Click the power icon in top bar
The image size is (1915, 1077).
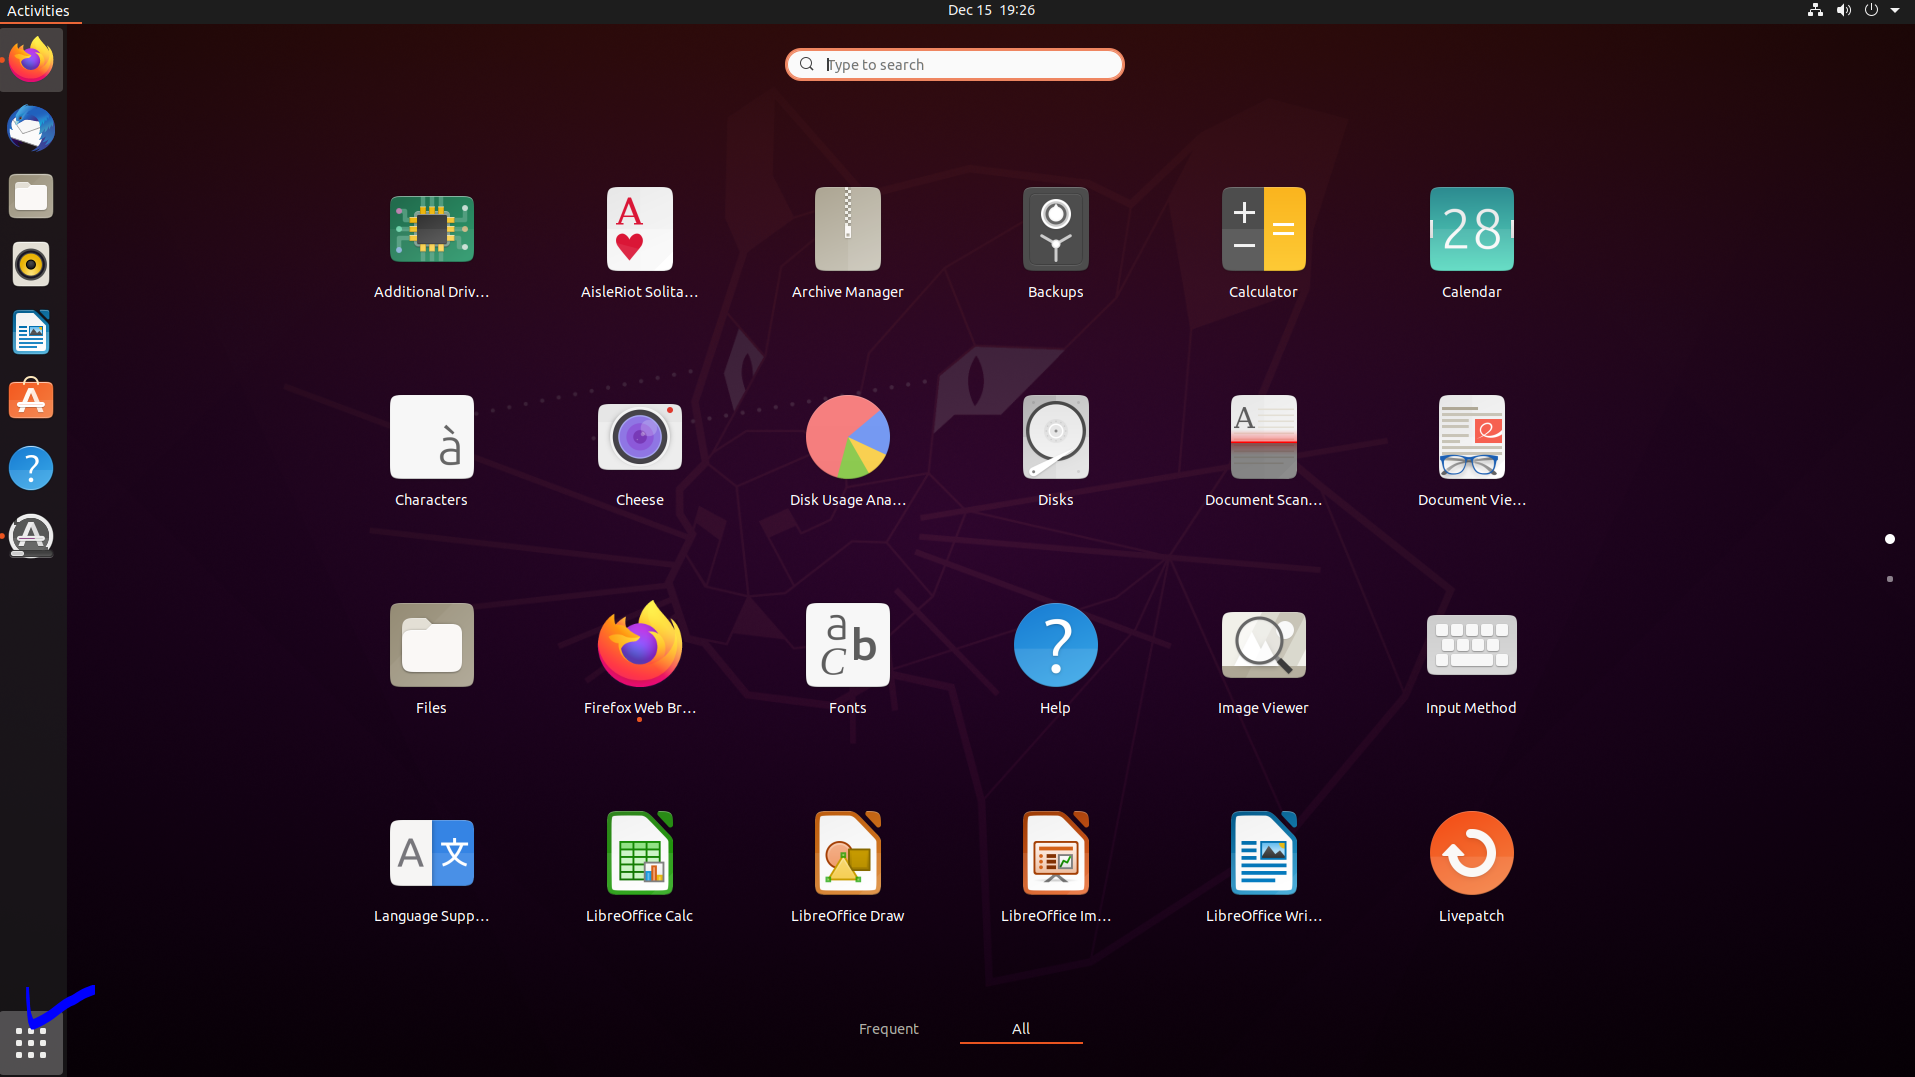click(1871, 10)
